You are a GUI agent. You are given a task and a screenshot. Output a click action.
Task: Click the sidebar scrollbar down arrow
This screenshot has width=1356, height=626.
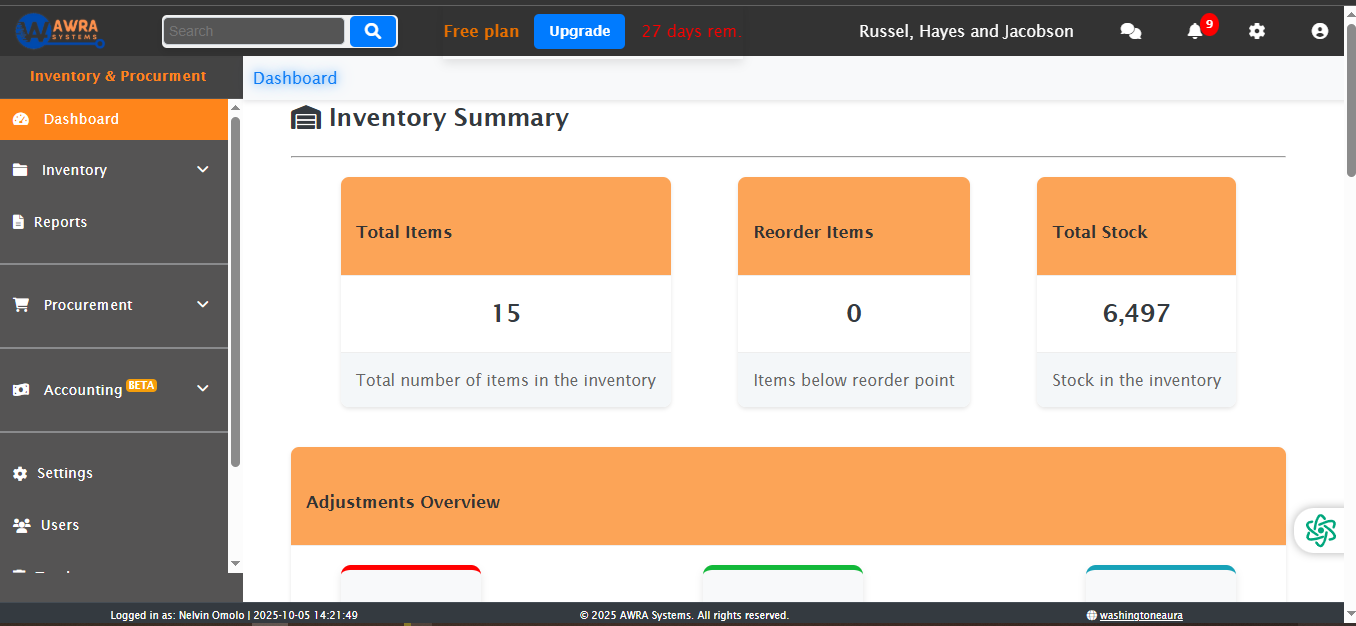[x=235, y=564]
